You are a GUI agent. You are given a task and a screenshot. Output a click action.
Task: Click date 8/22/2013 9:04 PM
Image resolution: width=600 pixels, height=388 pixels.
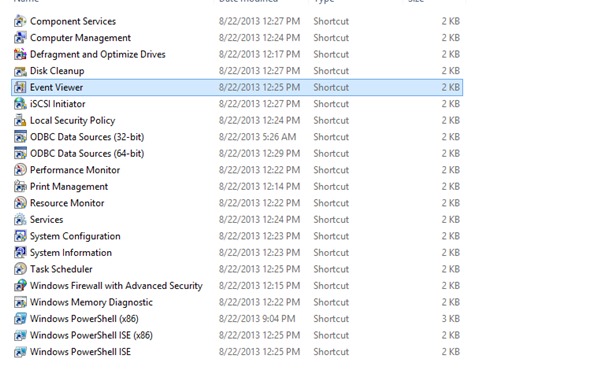pos(257,319)
